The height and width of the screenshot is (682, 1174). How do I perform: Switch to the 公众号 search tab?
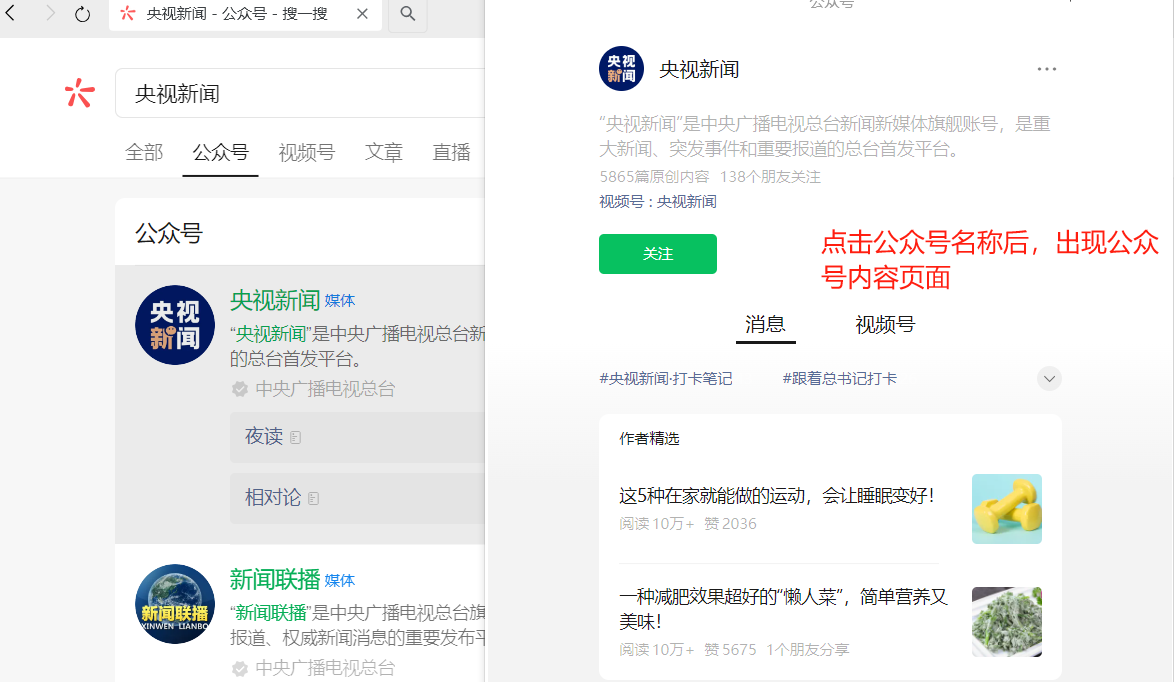(220, 153)
